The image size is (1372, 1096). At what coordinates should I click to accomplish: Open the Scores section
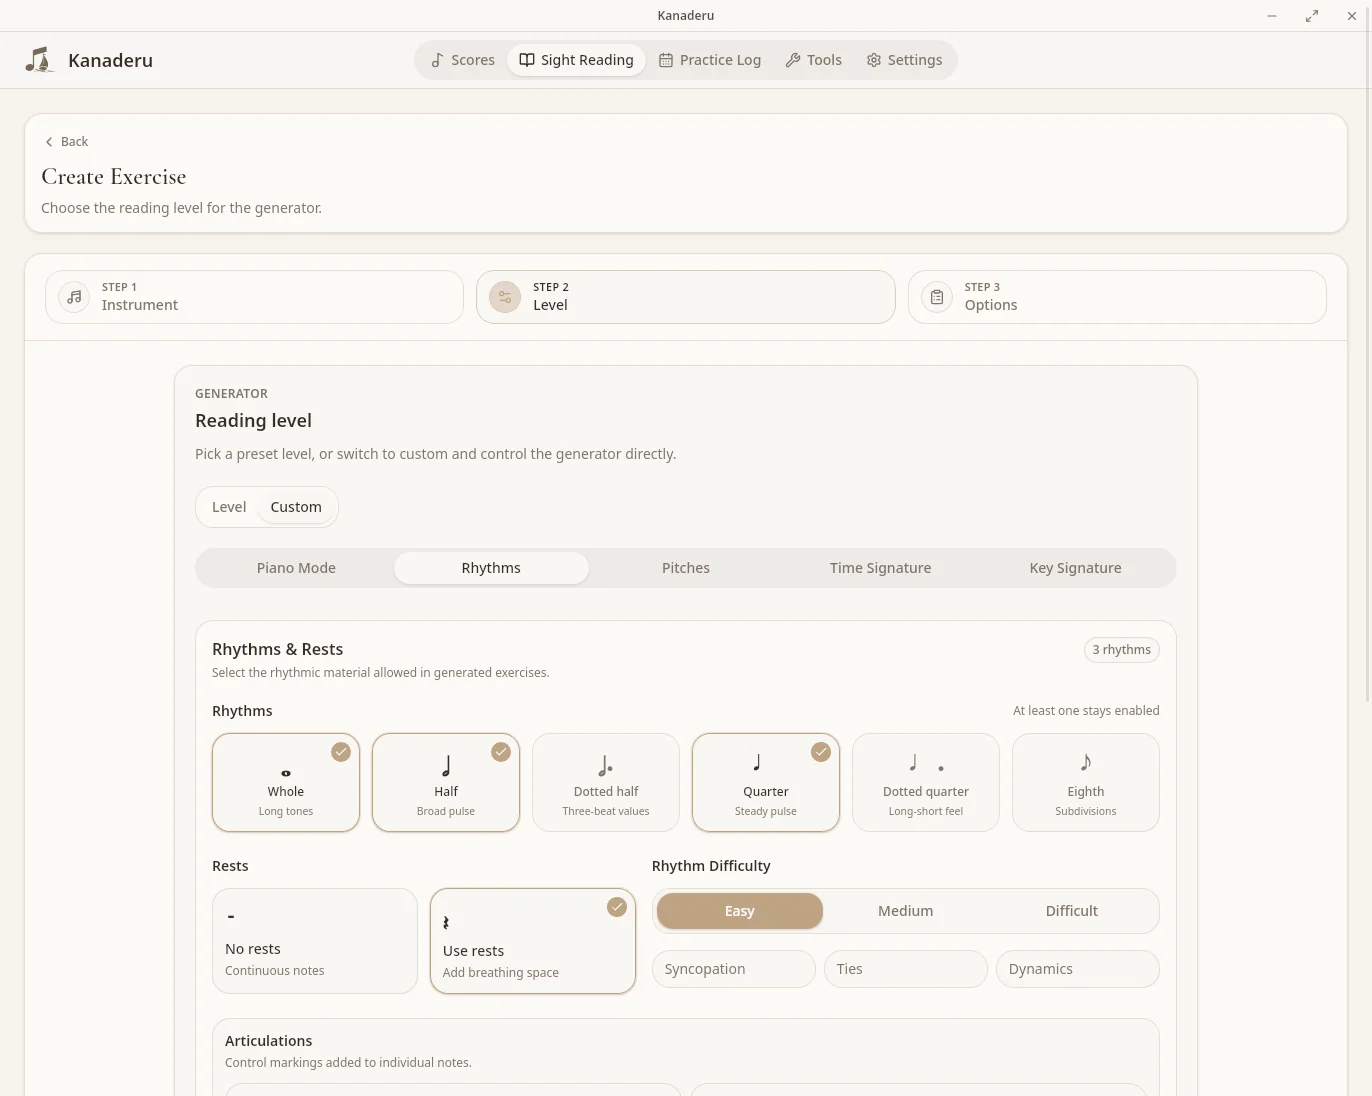click(463, 60)
